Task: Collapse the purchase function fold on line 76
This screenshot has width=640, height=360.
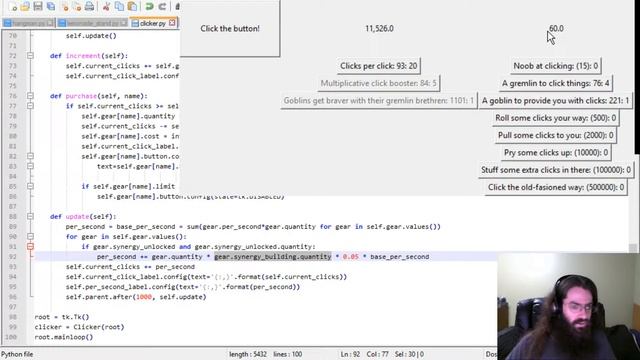Action: (x=31, y=96)
